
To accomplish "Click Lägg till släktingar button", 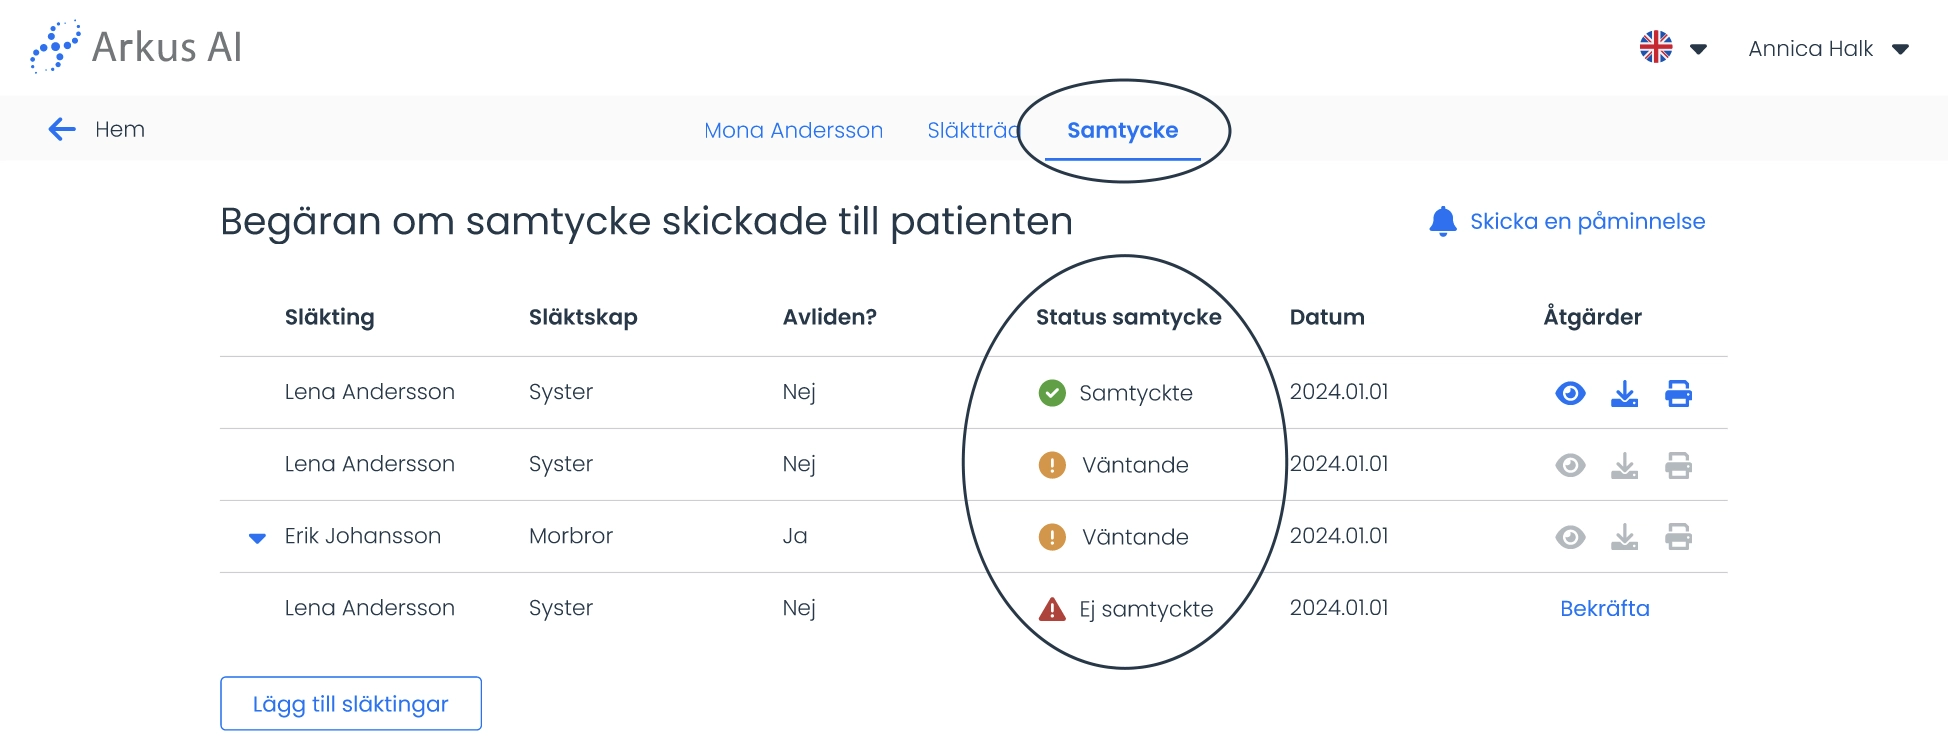I will 351,704.
